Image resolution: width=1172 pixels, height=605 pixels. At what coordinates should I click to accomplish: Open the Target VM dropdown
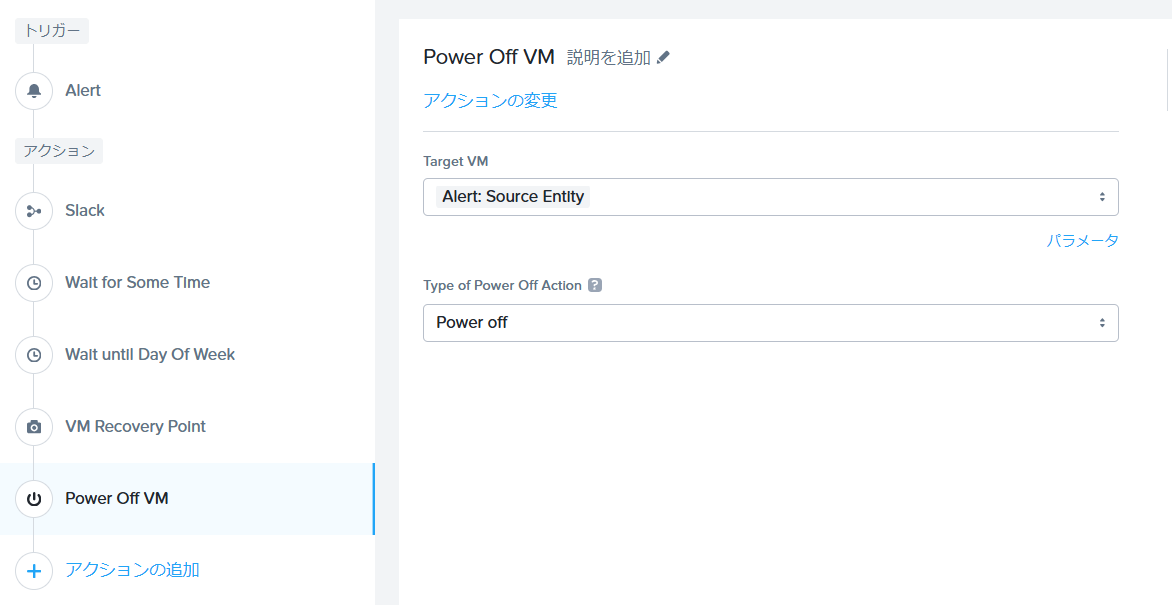(771, 197)
